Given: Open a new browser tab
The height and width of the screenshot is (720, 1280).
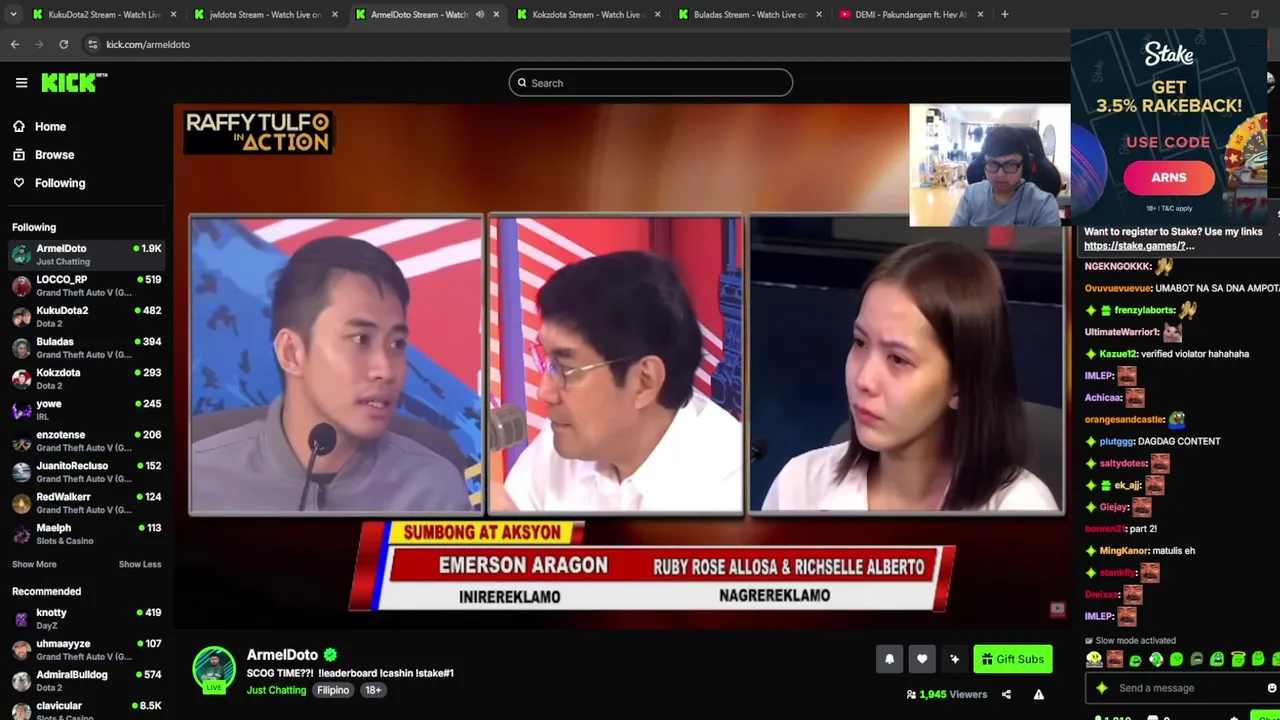Looking at the screenshot, I should (1004, 15).
